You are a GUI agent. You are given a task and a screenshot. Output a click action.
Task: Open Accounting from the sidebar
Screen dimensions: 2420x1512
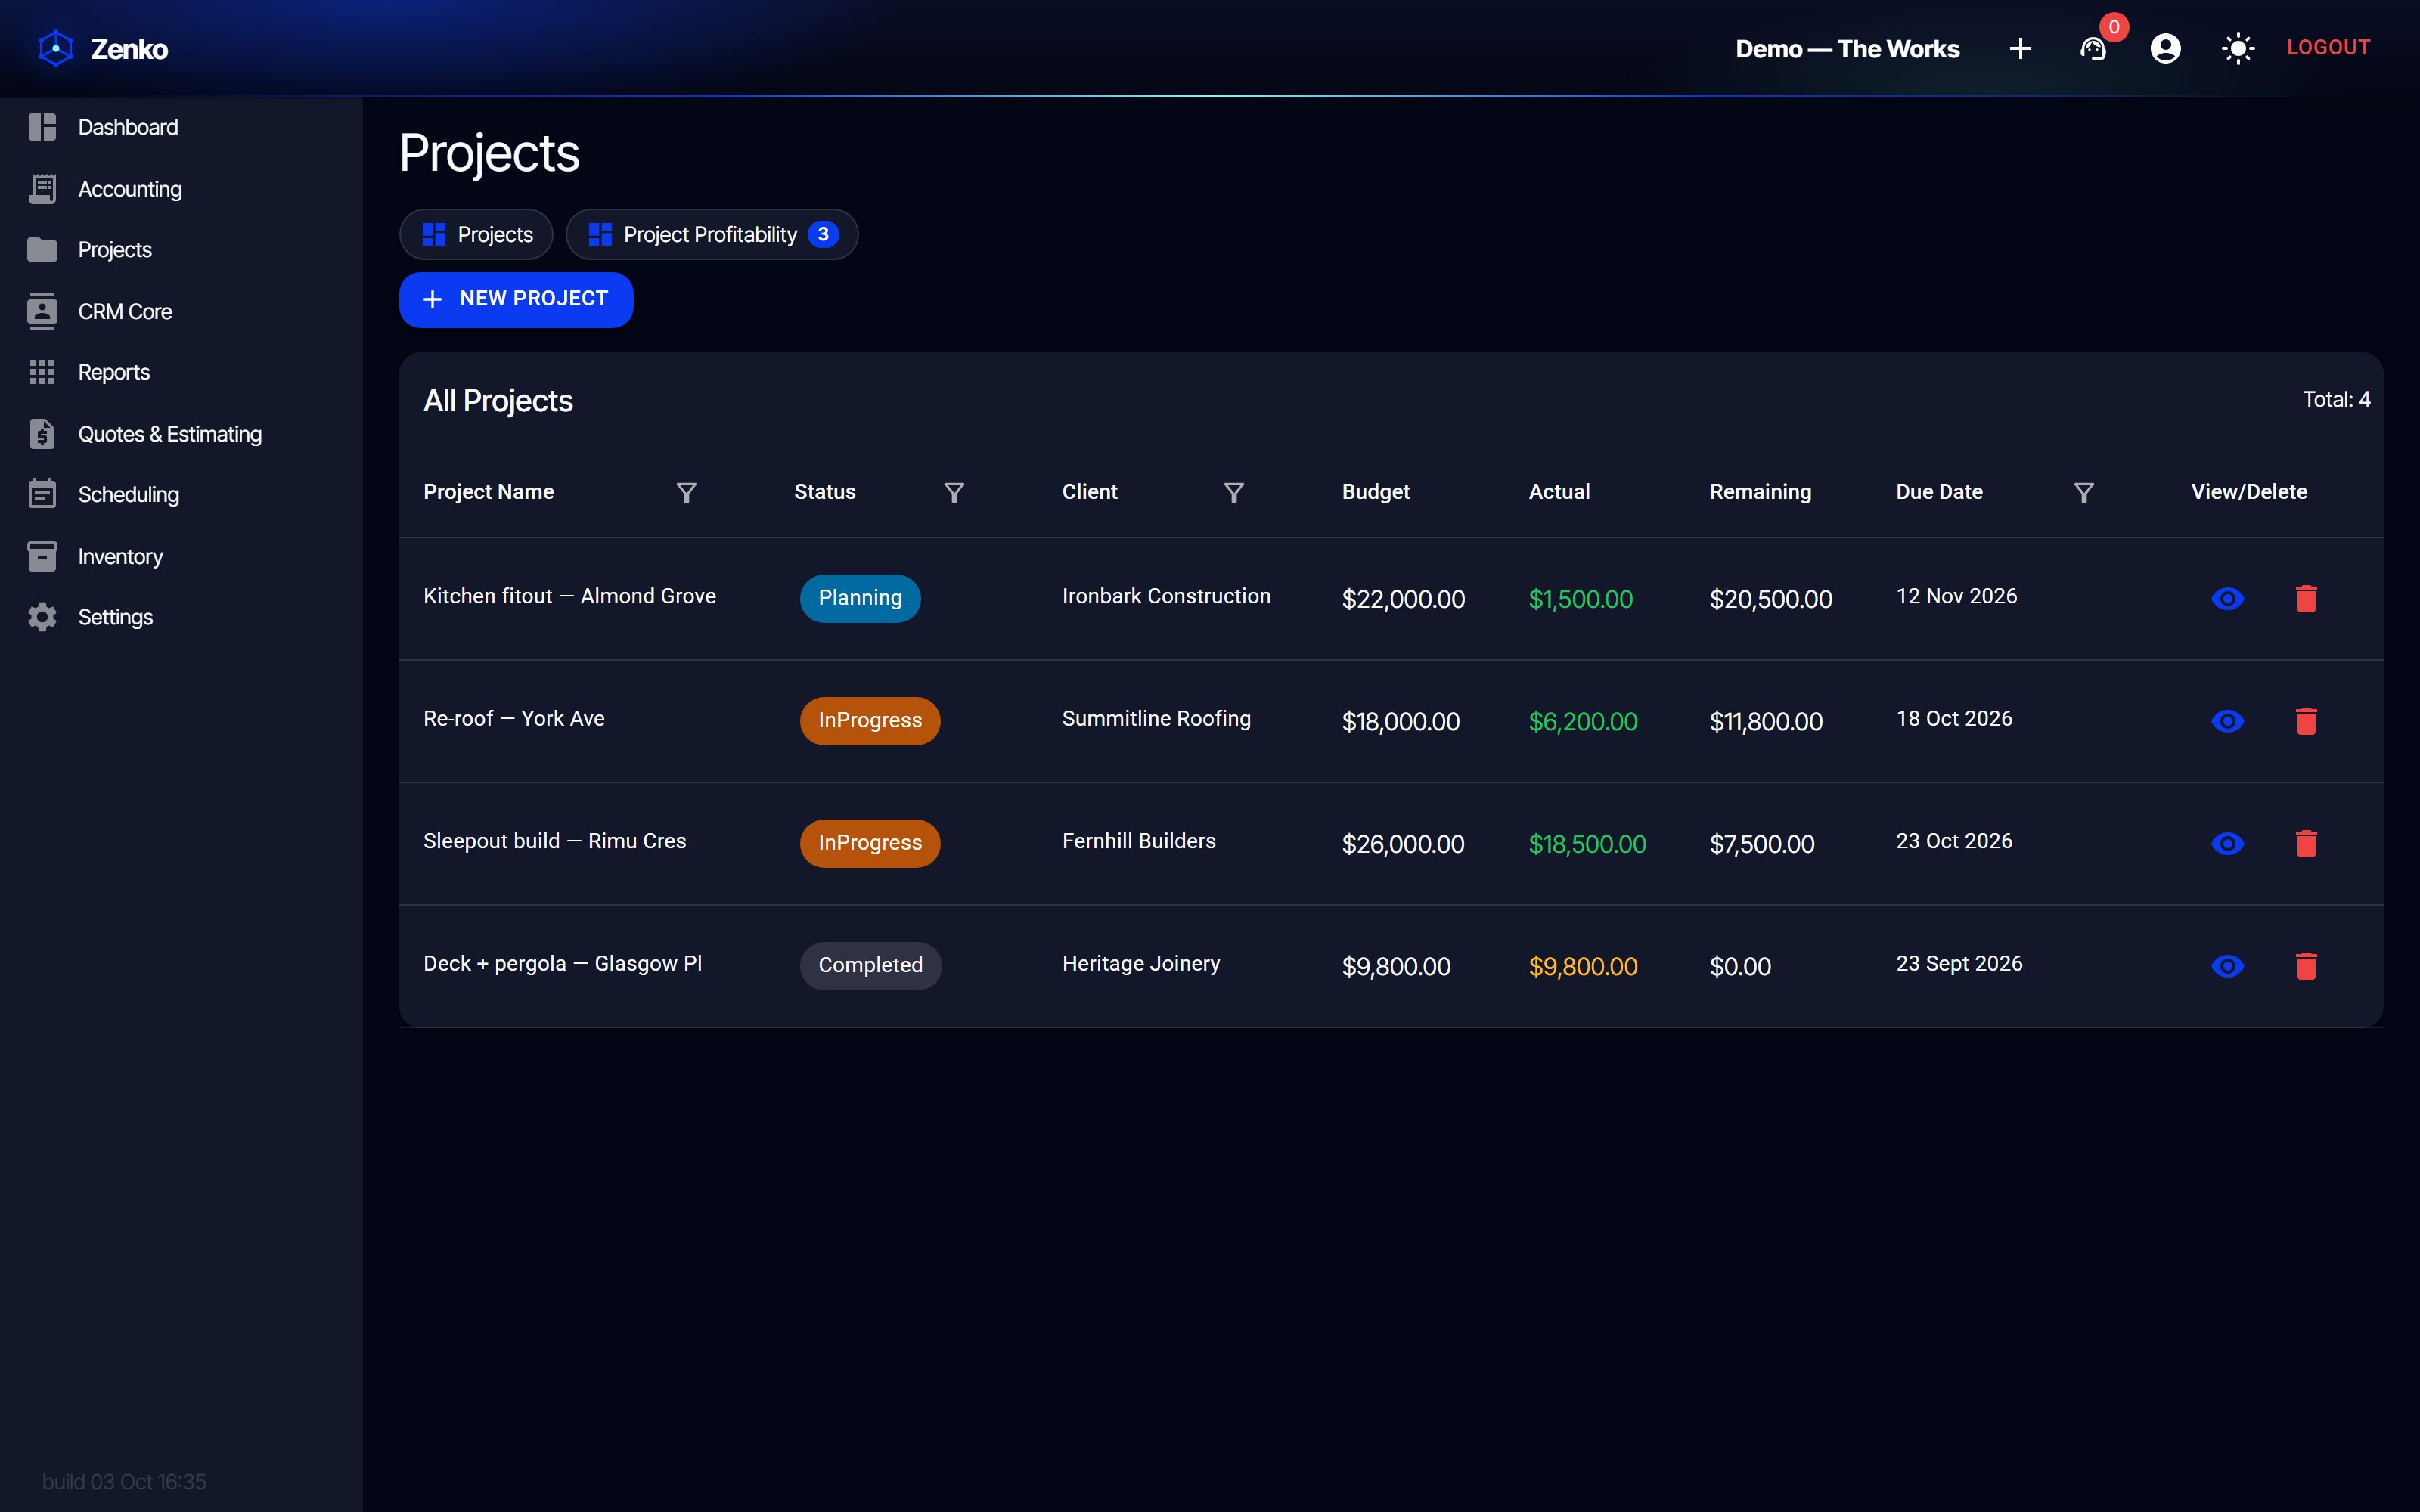pyautogui.click(x=181, y=189)
